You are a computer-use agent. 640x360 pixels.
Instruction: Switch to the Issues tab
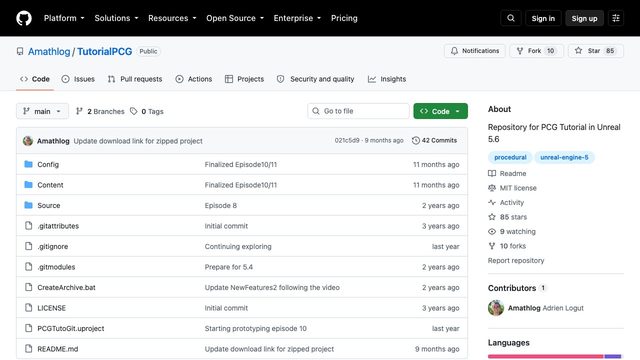tap(78, 79)
